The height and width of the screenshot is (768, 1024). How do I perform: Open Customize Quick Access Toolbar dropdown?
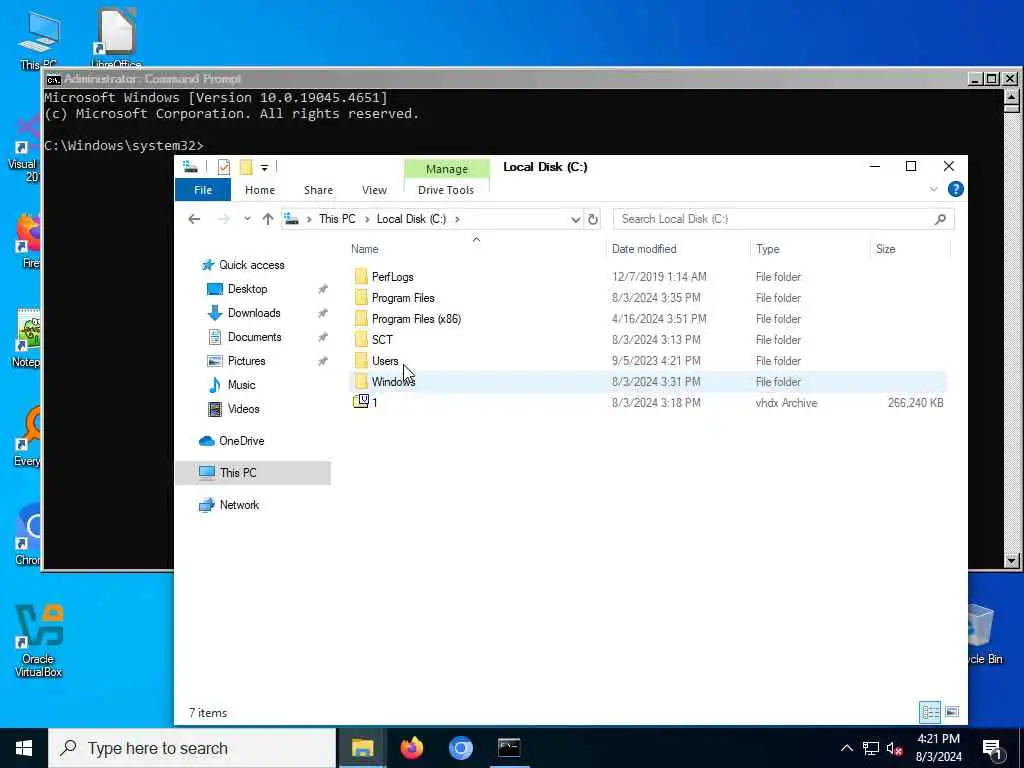click(264, 168)
